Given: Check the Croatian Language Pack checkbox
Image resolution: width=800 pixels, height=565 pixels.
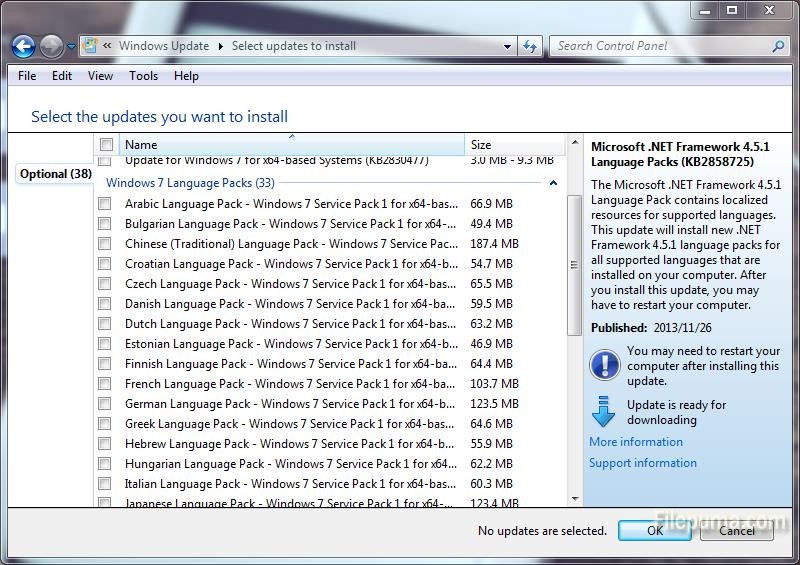Looking at the screenshot, I should (x=105, y=263).
